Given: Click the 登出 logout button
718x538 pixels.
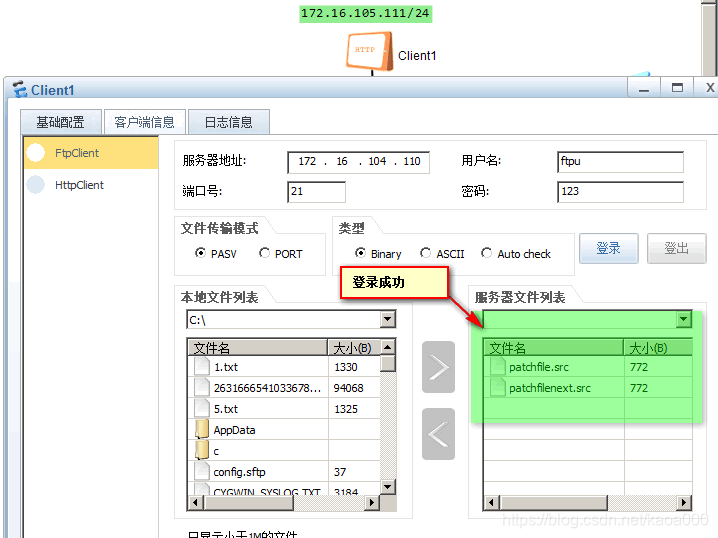Looking at the screenshot, I should coord(676,248).
